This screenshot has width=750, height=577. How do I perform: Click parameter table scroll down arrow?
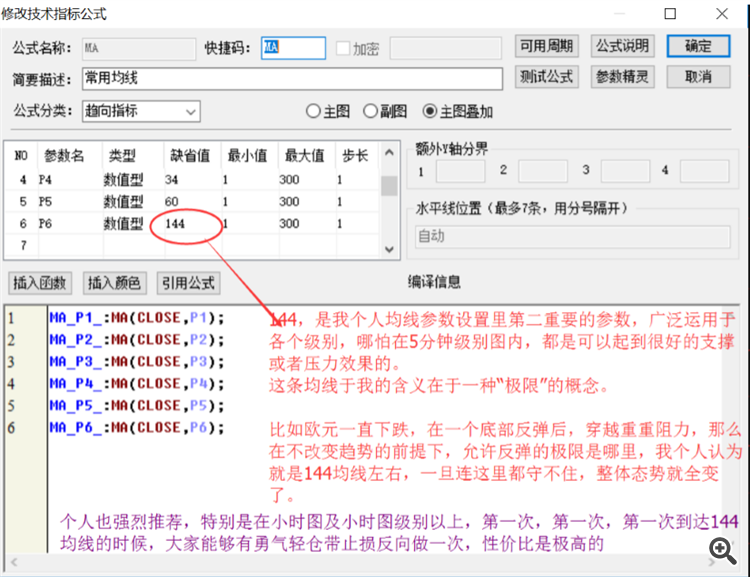(x=389, y=249)
